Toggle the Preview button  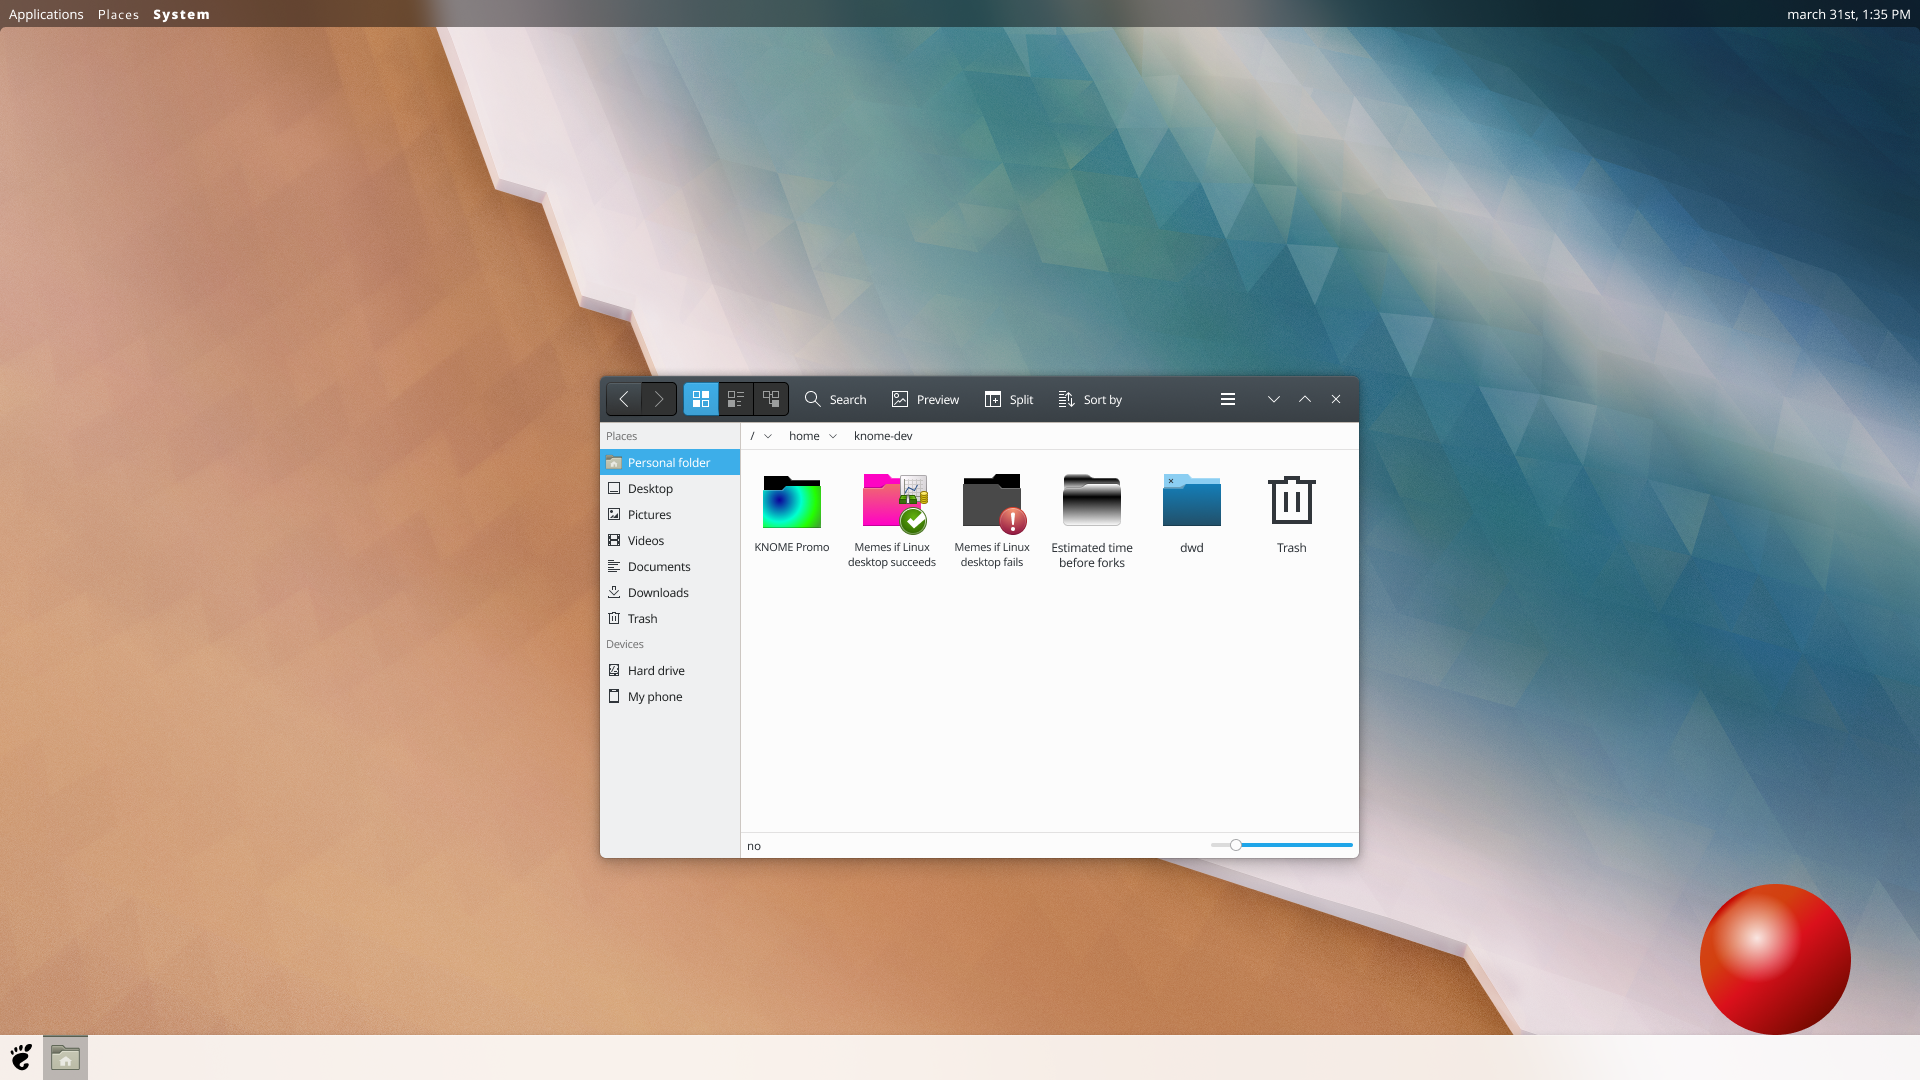925,399
